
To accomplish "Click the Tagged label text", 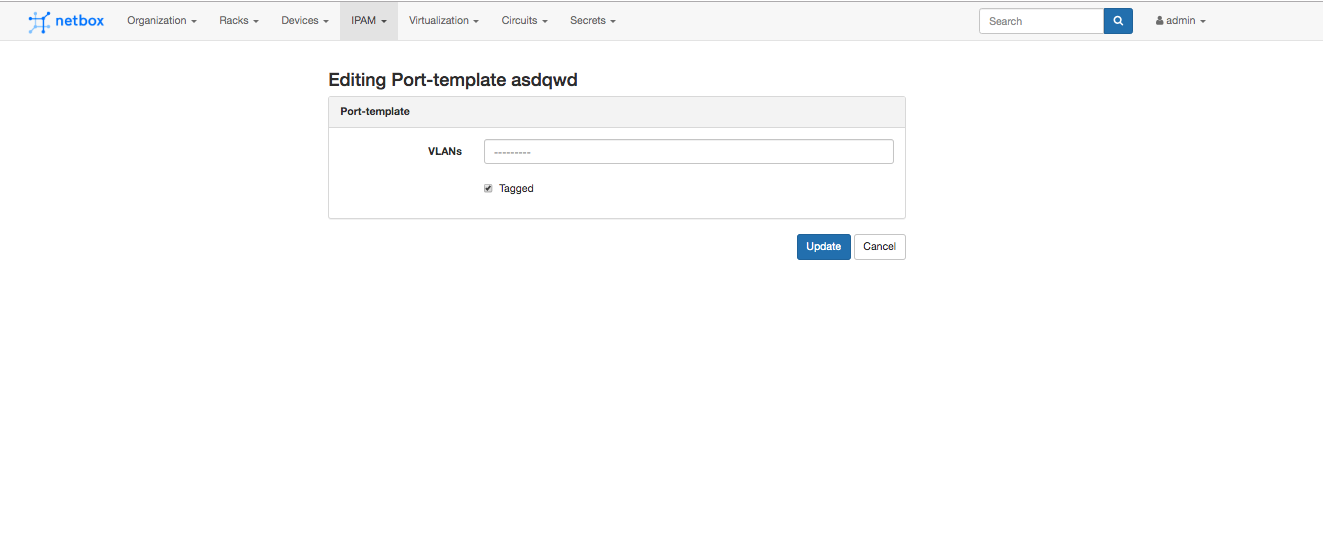I will point(516,188).
